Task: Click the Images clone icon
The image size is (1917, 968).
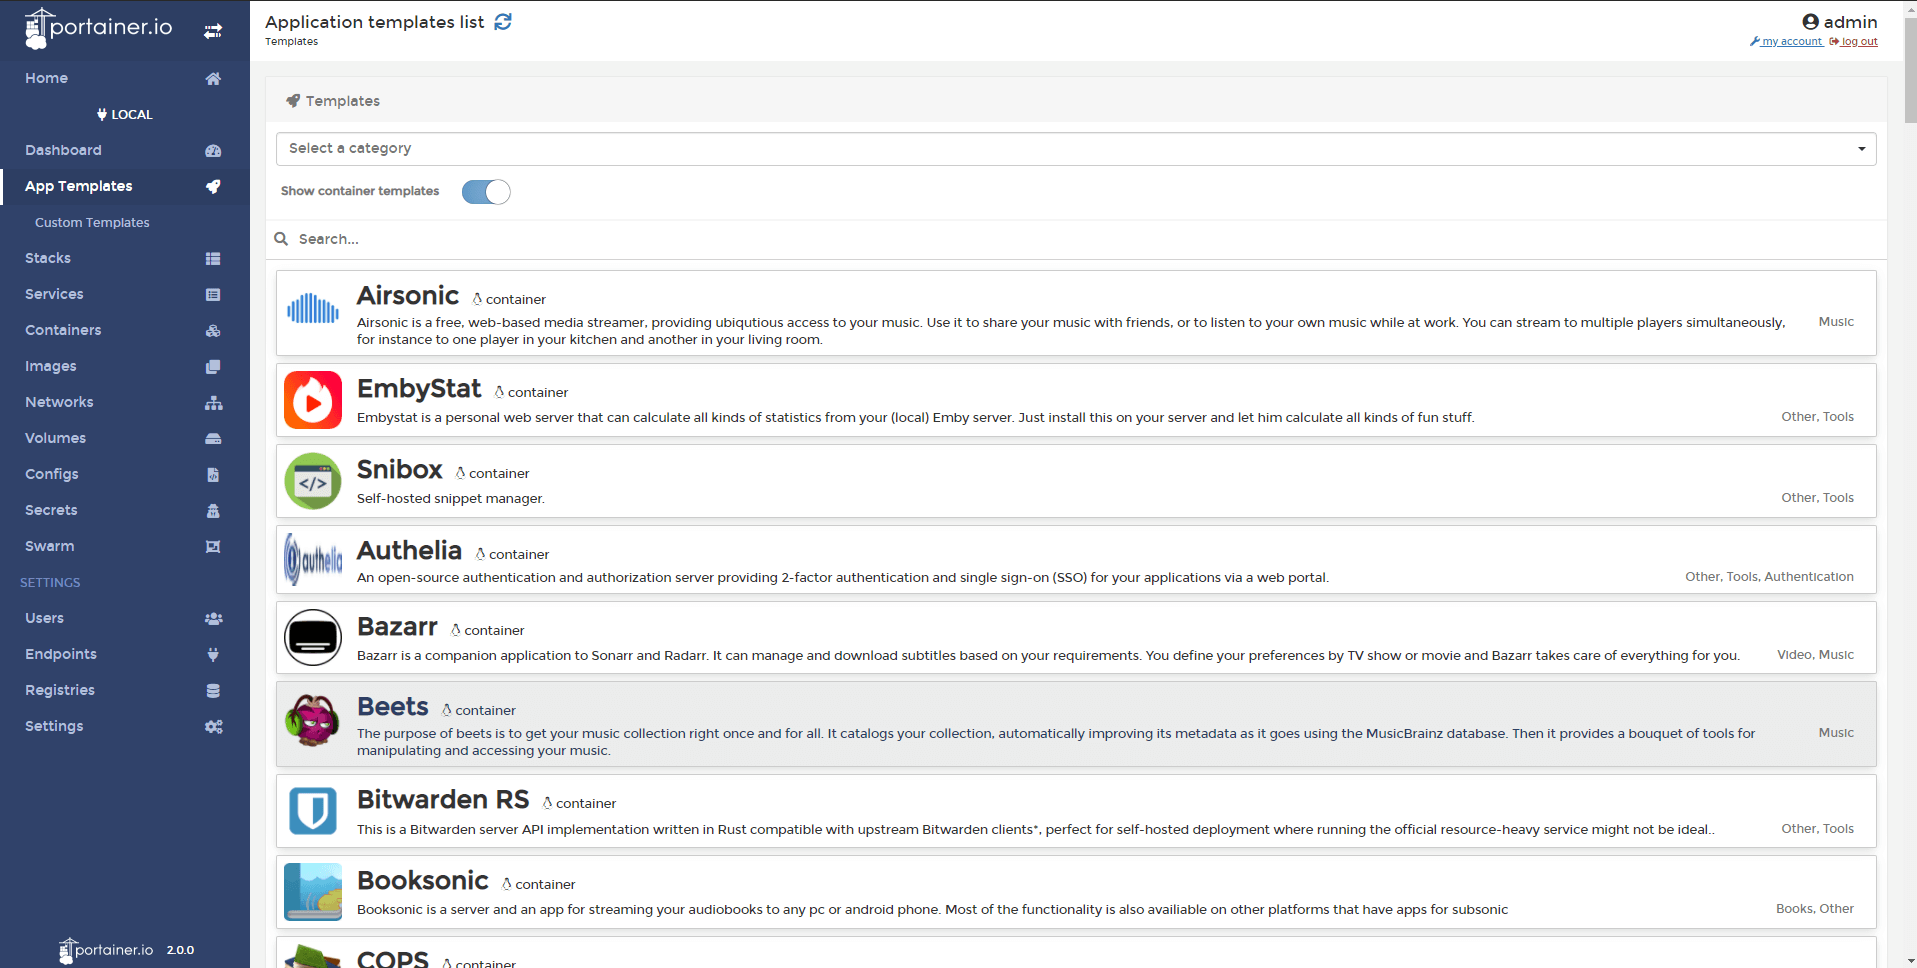Action: (x=213, y=367)
